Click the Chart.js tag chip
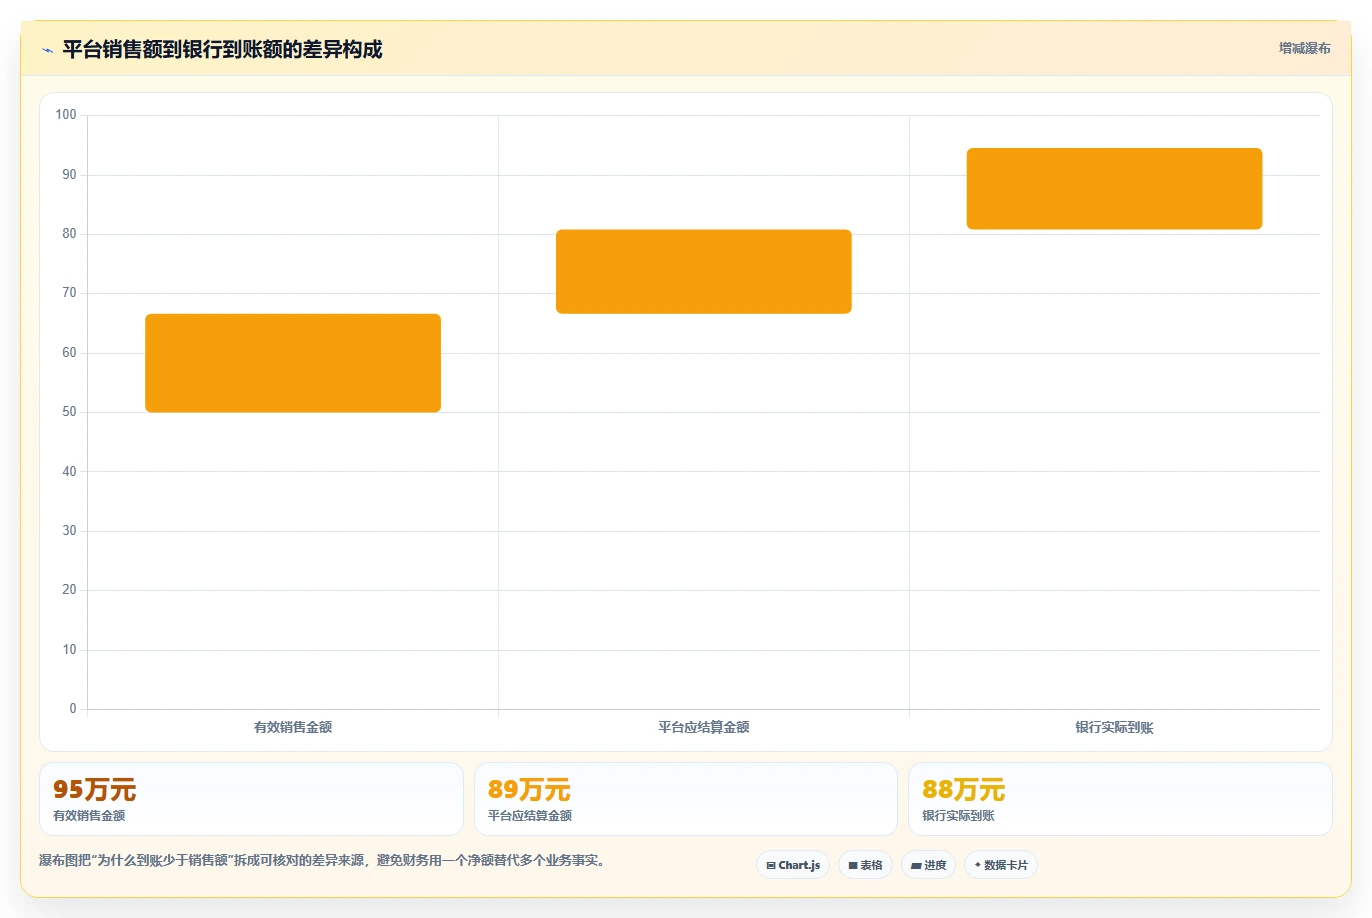1372x918 pixels. pos(793,865)
